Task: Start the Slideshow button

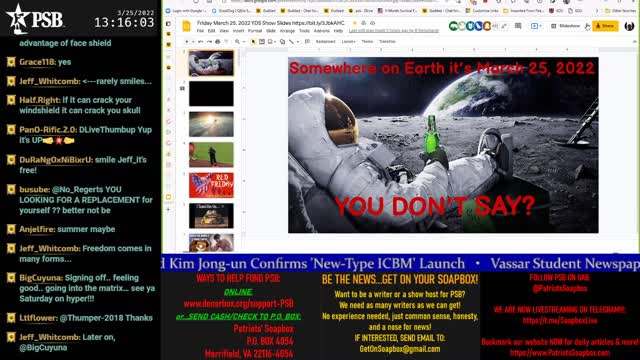Action: click(x=565, y=26)
